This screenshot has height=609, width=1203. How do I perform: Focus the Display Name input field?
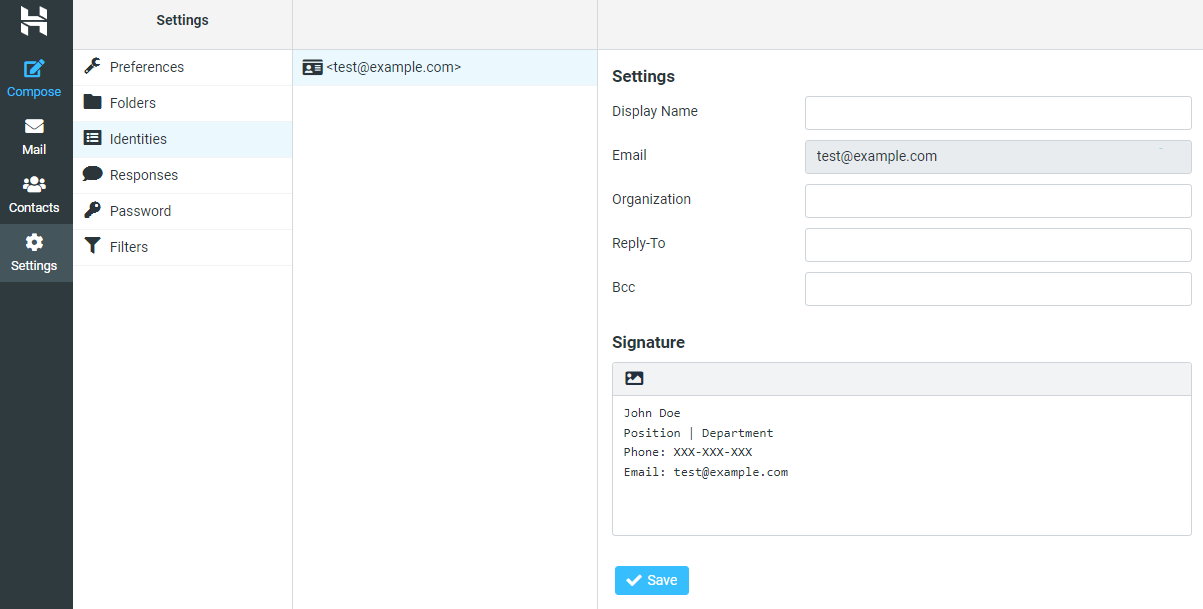click(998, 113)
